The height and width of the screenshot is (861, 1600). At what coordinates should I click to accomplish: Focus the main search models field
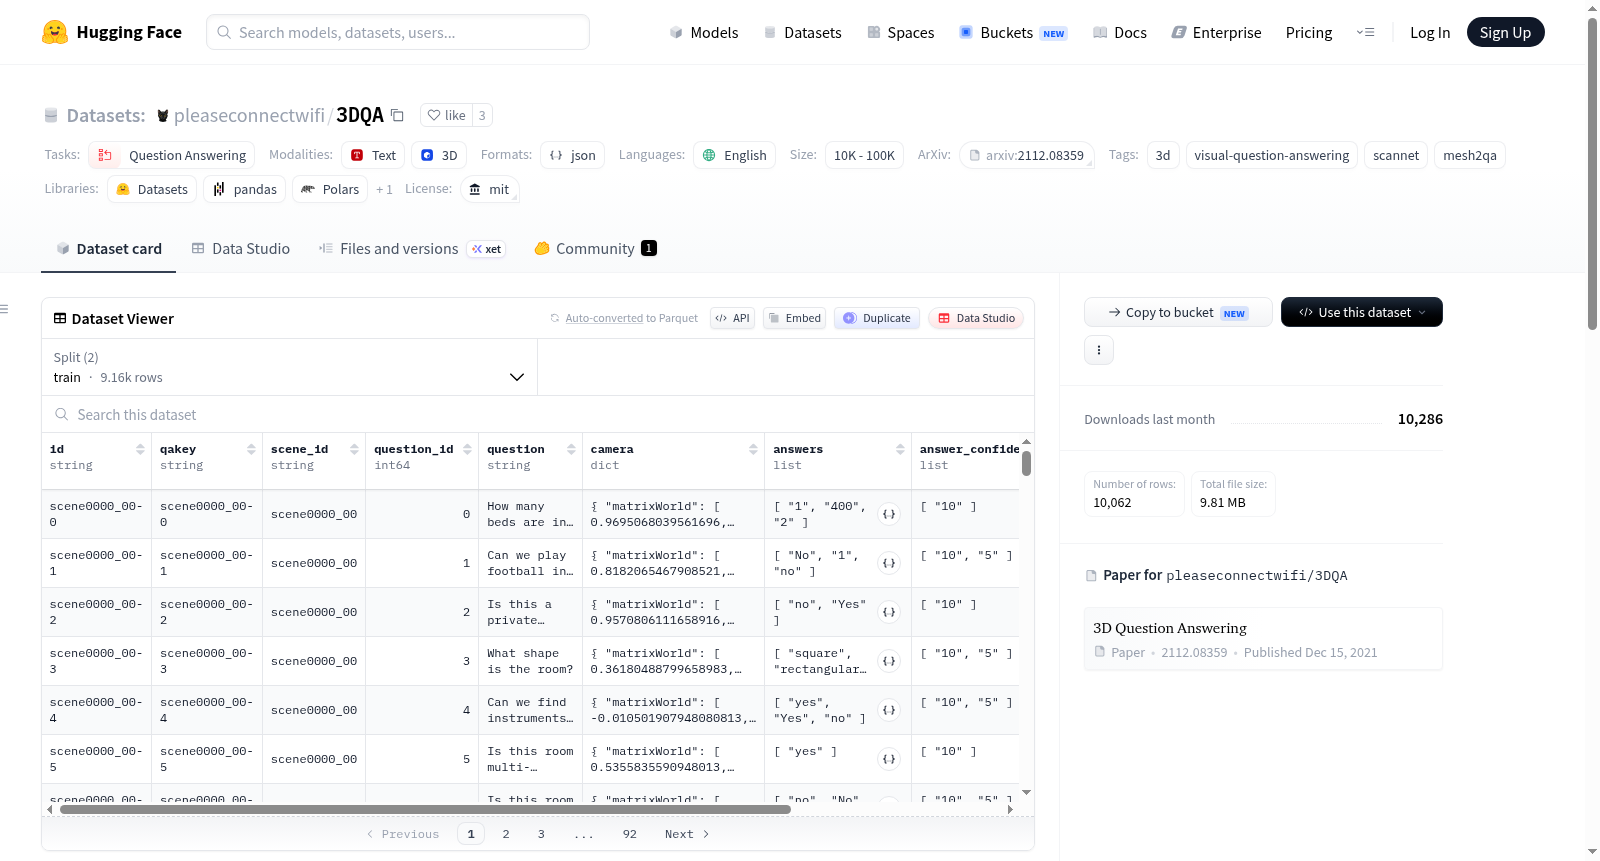(x=398, y=32)
